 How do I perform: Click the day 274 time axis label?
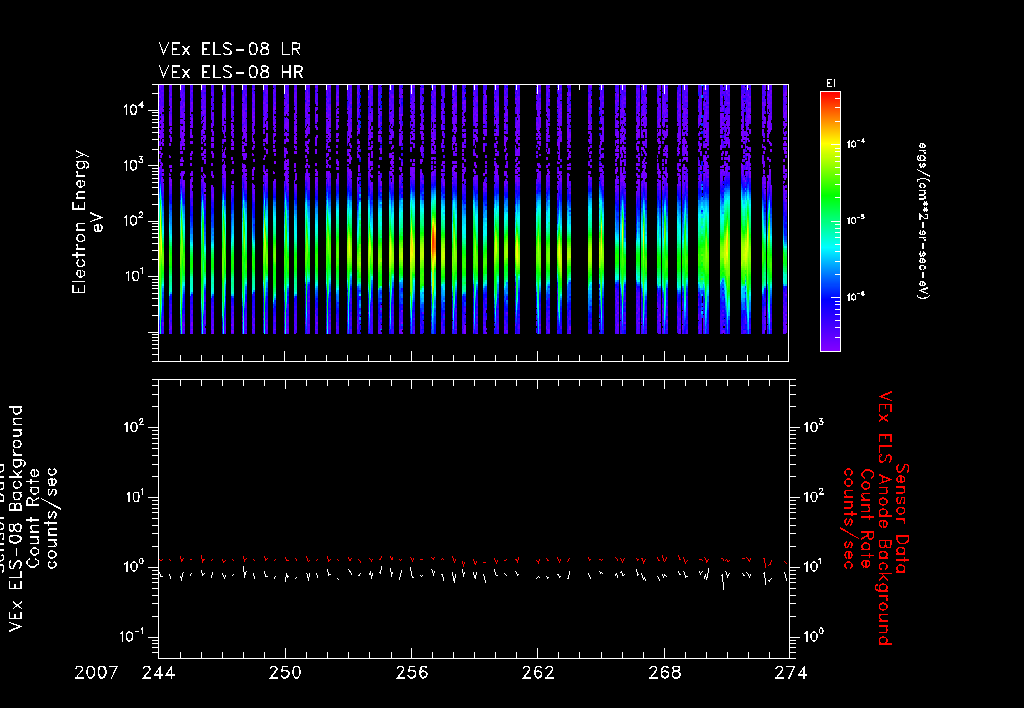pyautogui.click(x=790, y=673)
